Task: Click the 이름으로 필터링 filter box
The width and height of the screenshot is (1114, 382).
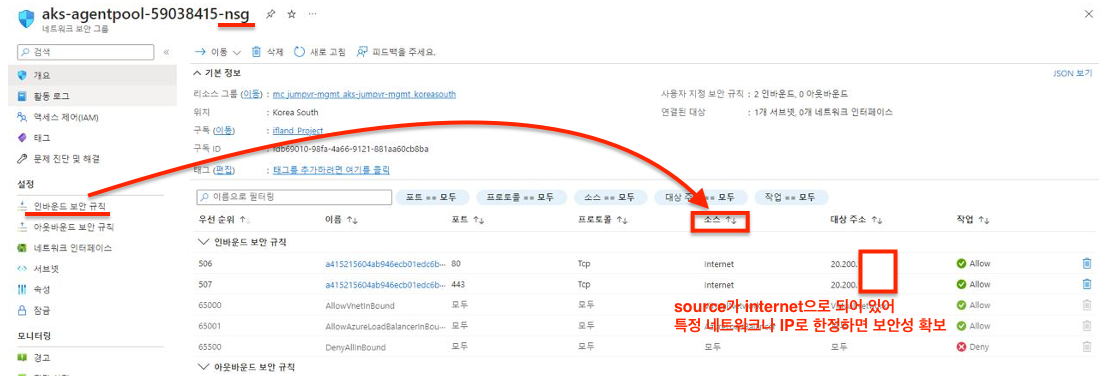Action: (293, 197)
